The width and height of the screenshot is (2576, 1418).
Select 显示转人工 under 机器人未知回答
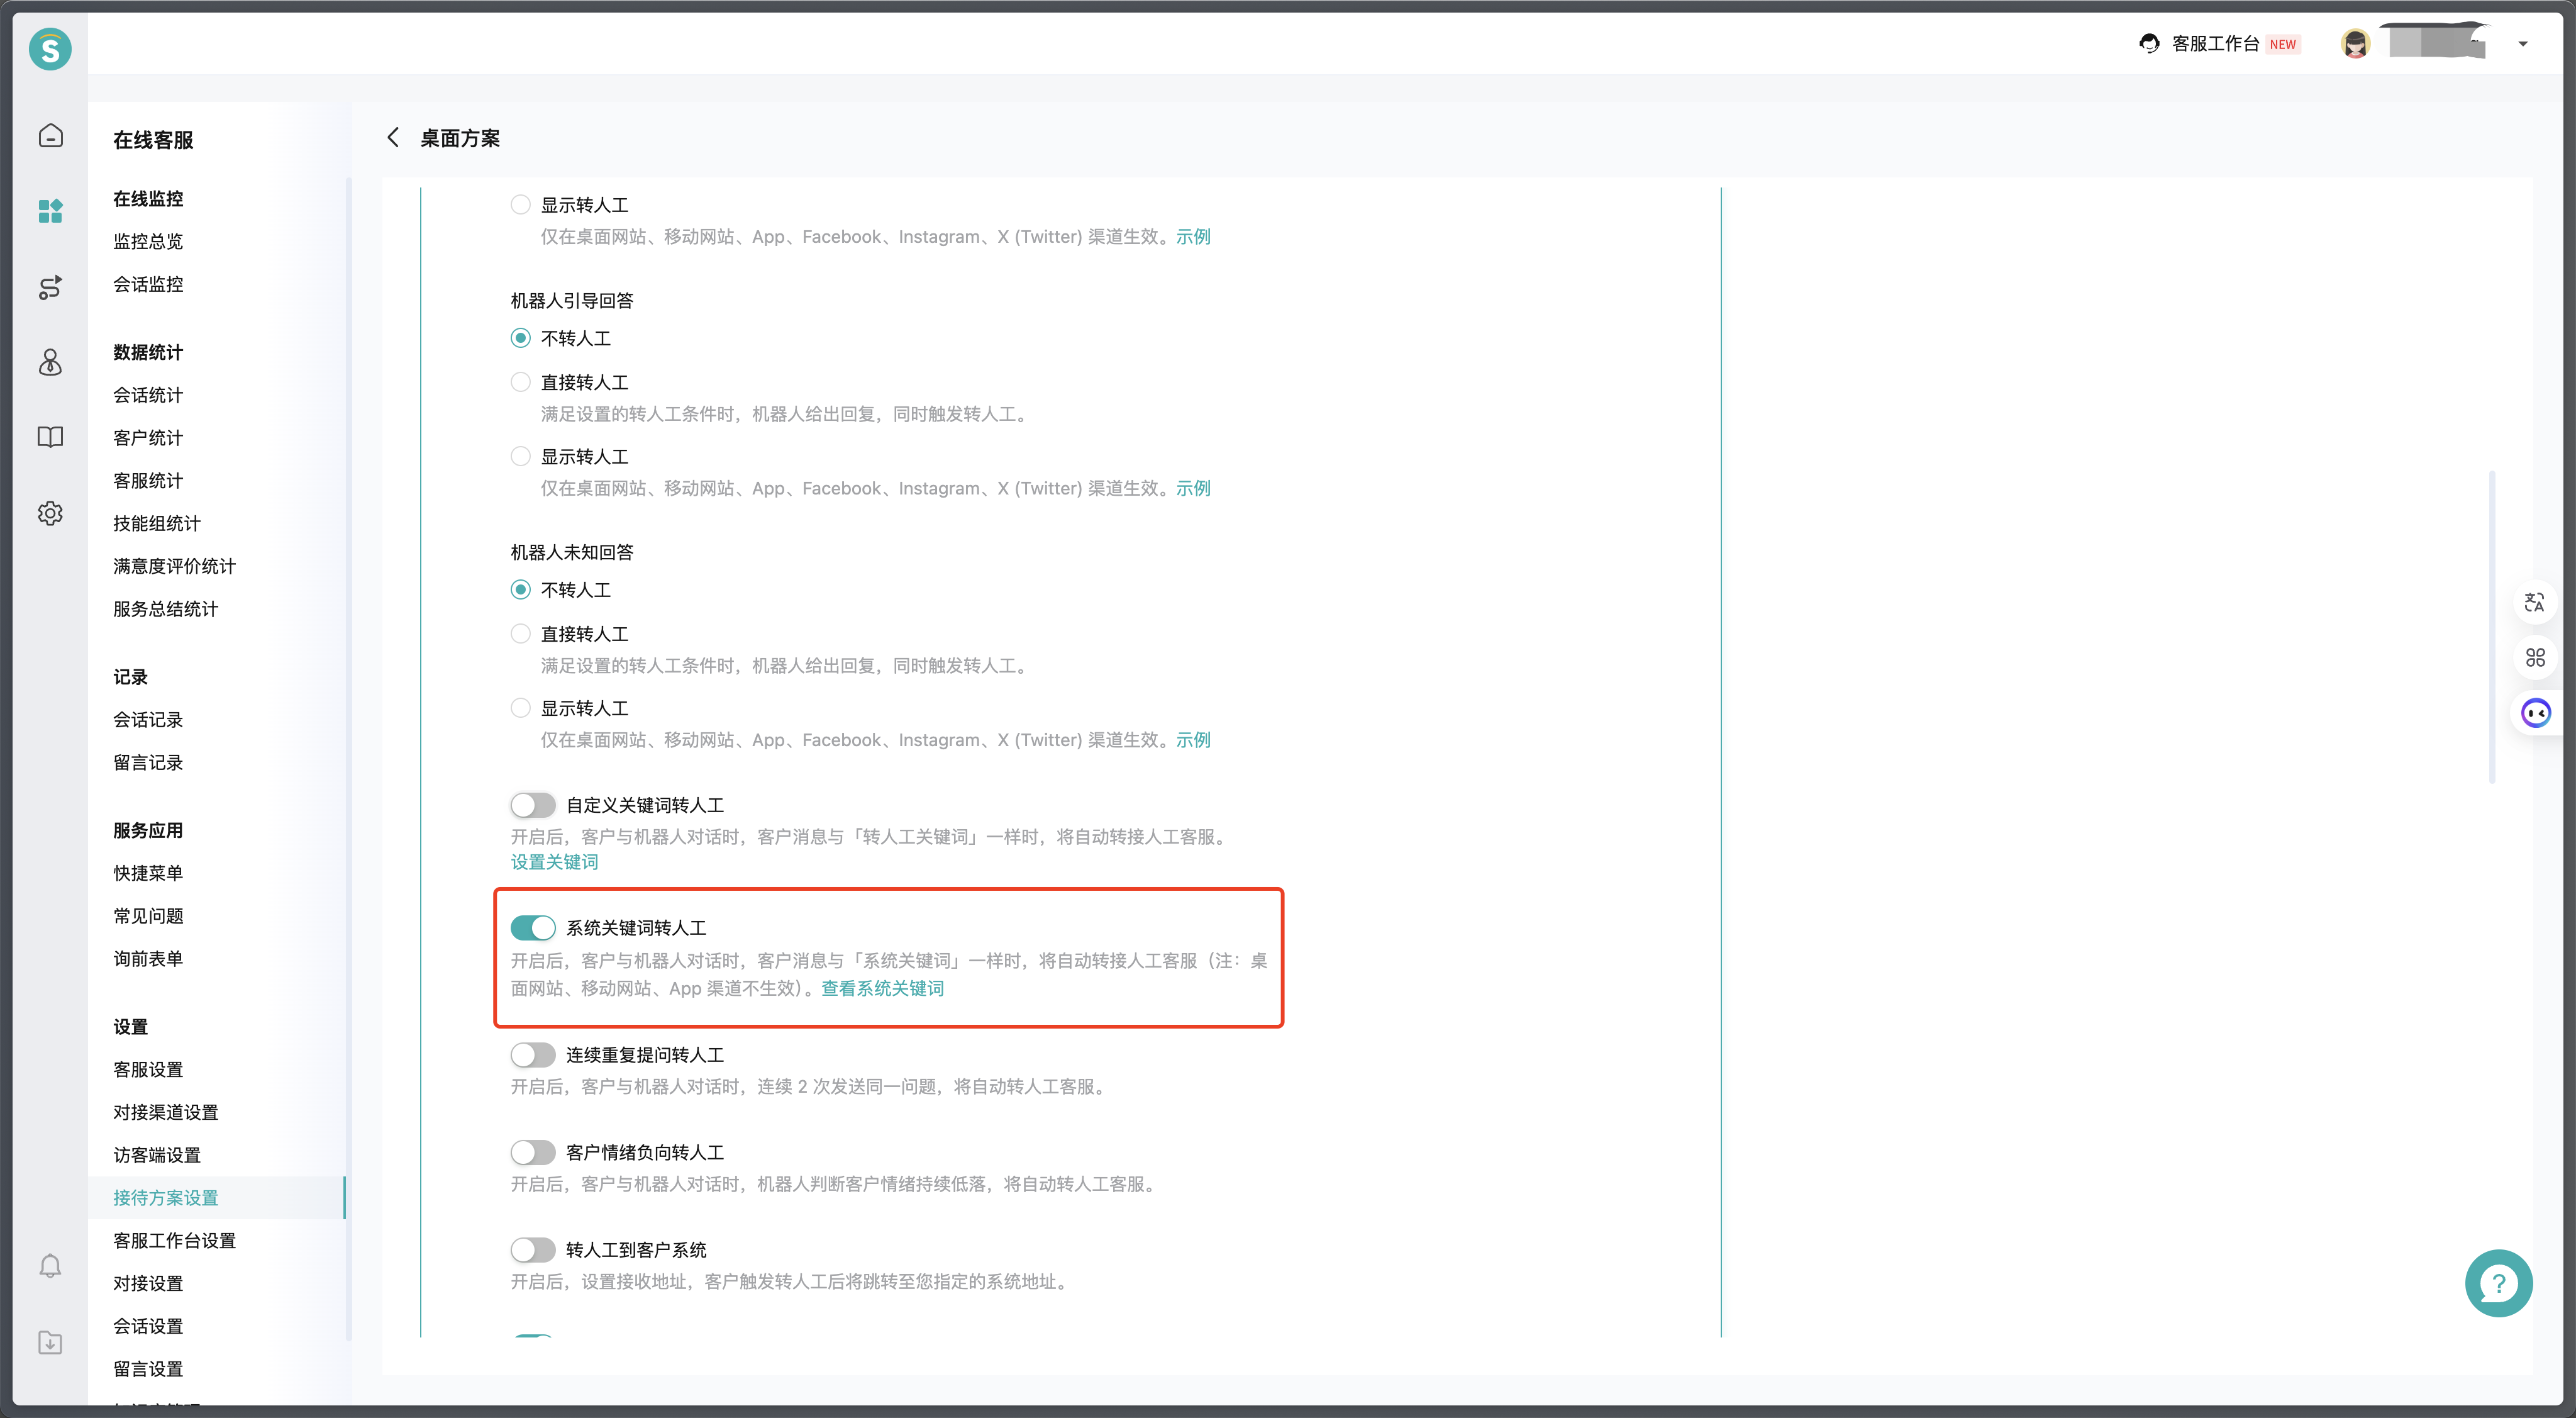click(520, 708)
